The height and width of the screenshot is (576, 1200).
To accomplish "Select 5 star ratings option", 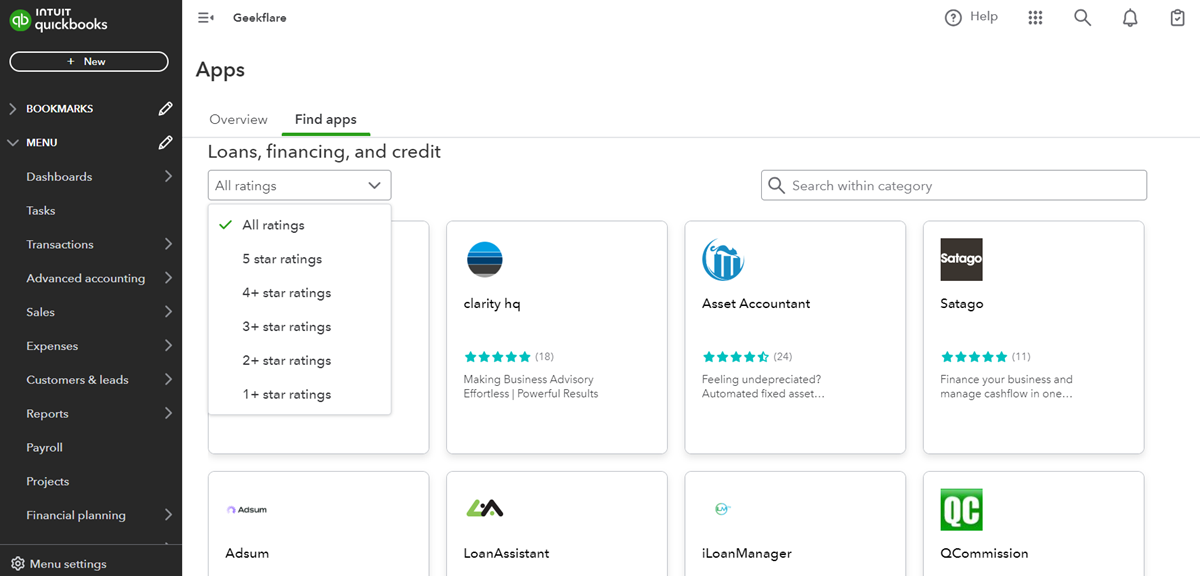I will (299, 259).
